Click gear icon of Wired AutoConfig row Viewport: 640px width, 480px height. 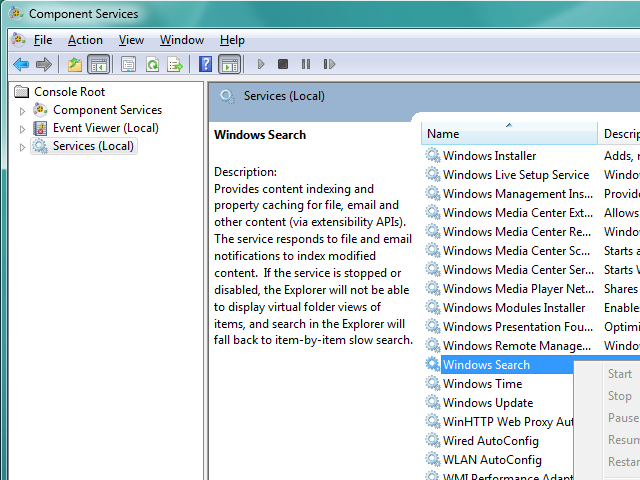coord(433,440)
